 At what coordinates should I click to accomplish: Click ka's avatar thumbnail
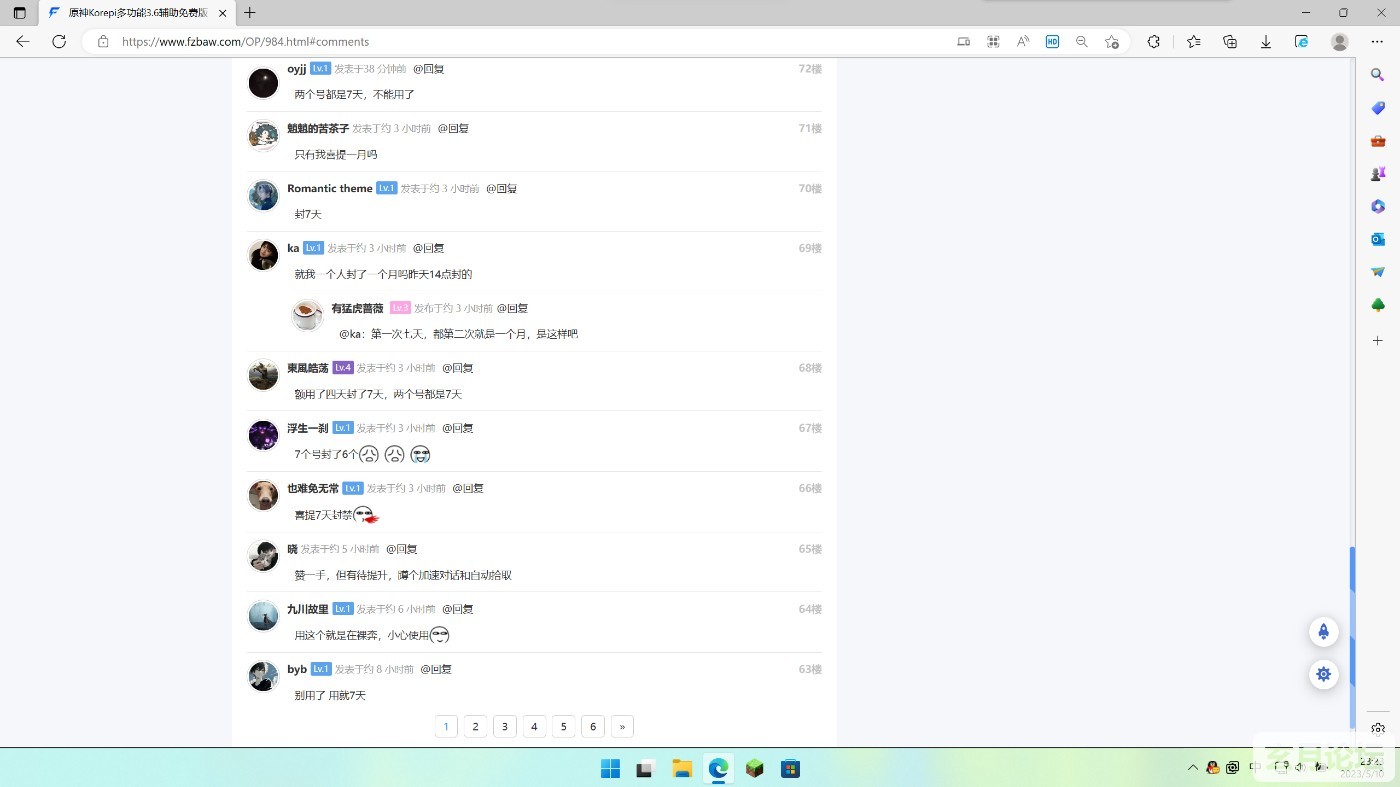click(263, 255)
